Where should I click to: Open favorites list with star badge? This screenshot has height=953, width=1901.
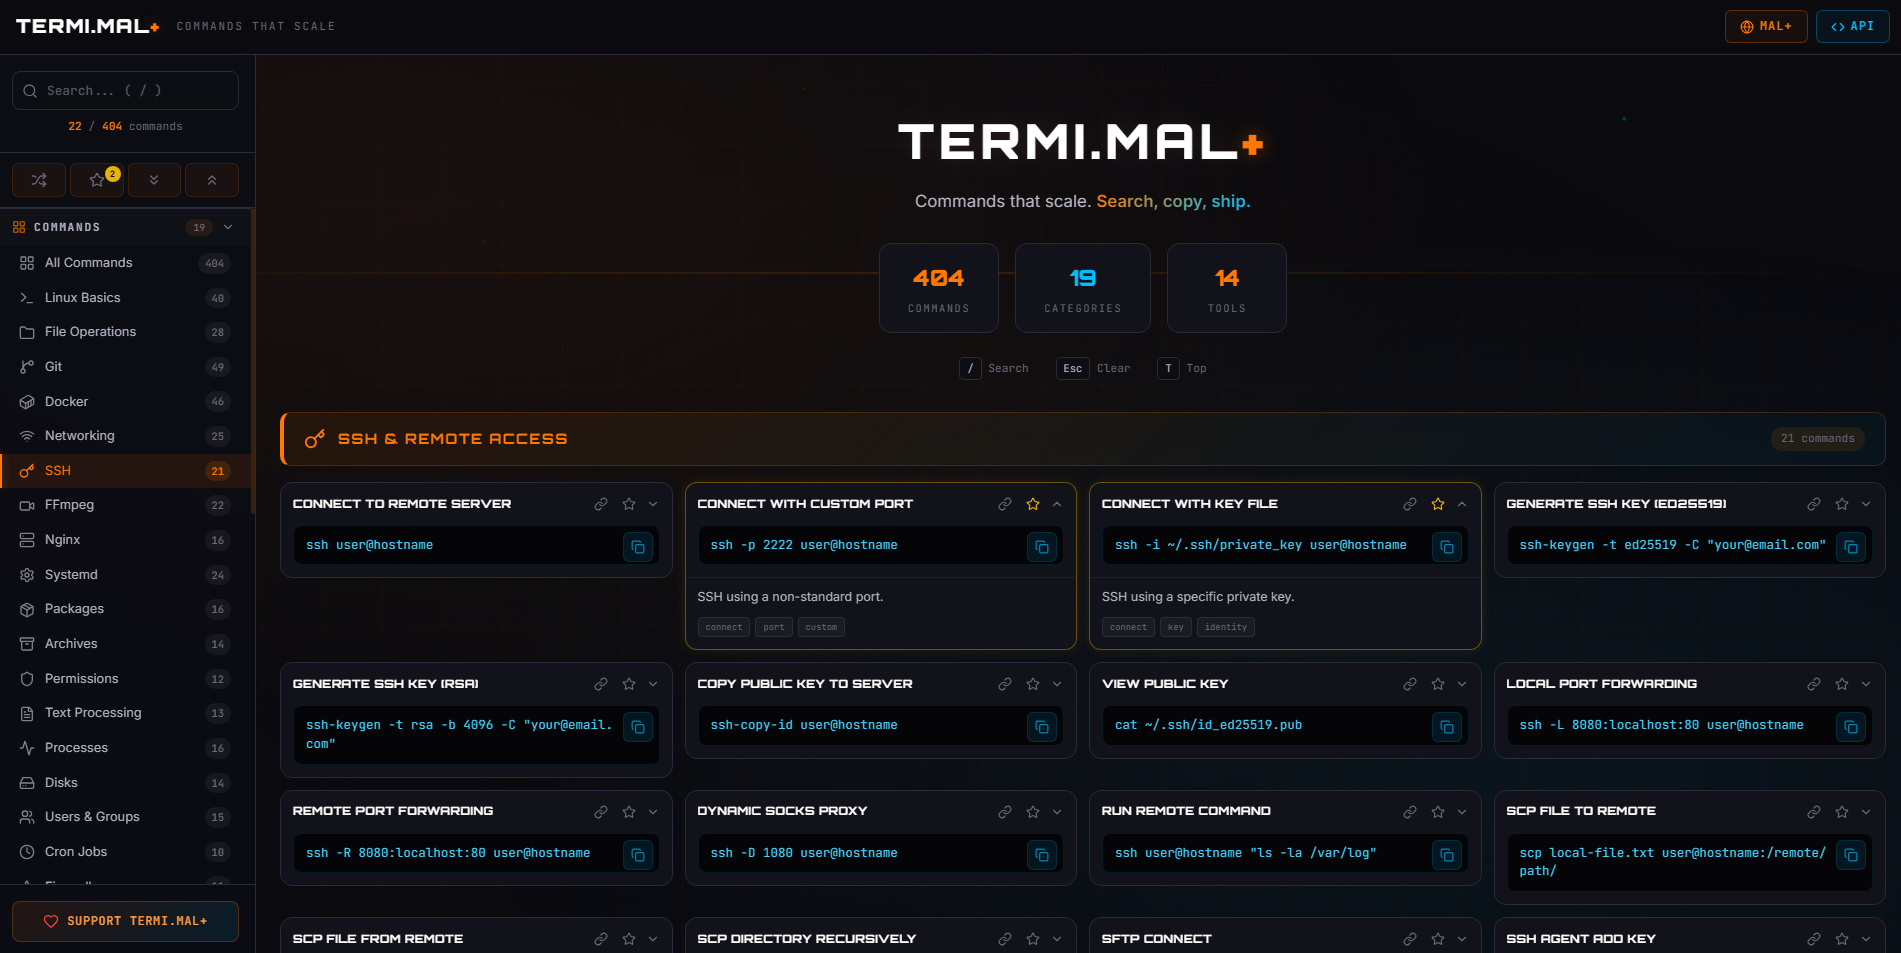(97, 180)
